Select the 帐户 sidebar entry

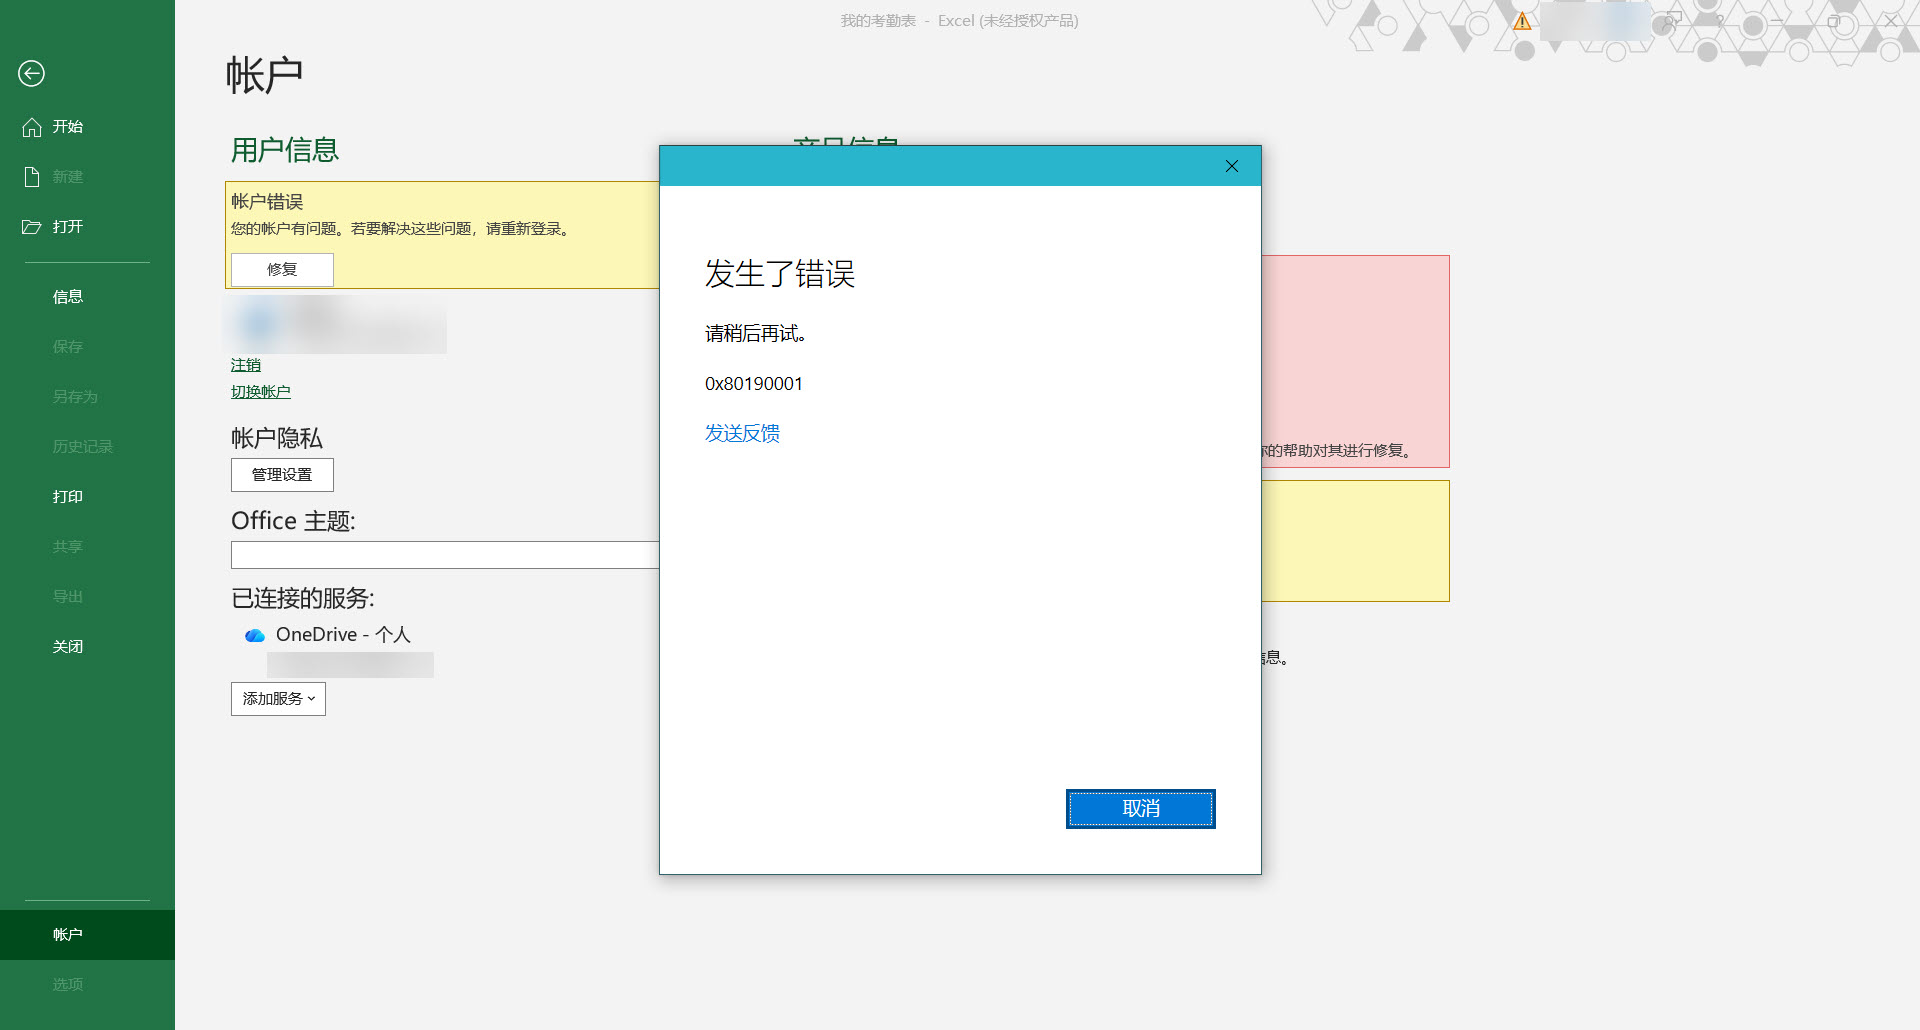87,935
